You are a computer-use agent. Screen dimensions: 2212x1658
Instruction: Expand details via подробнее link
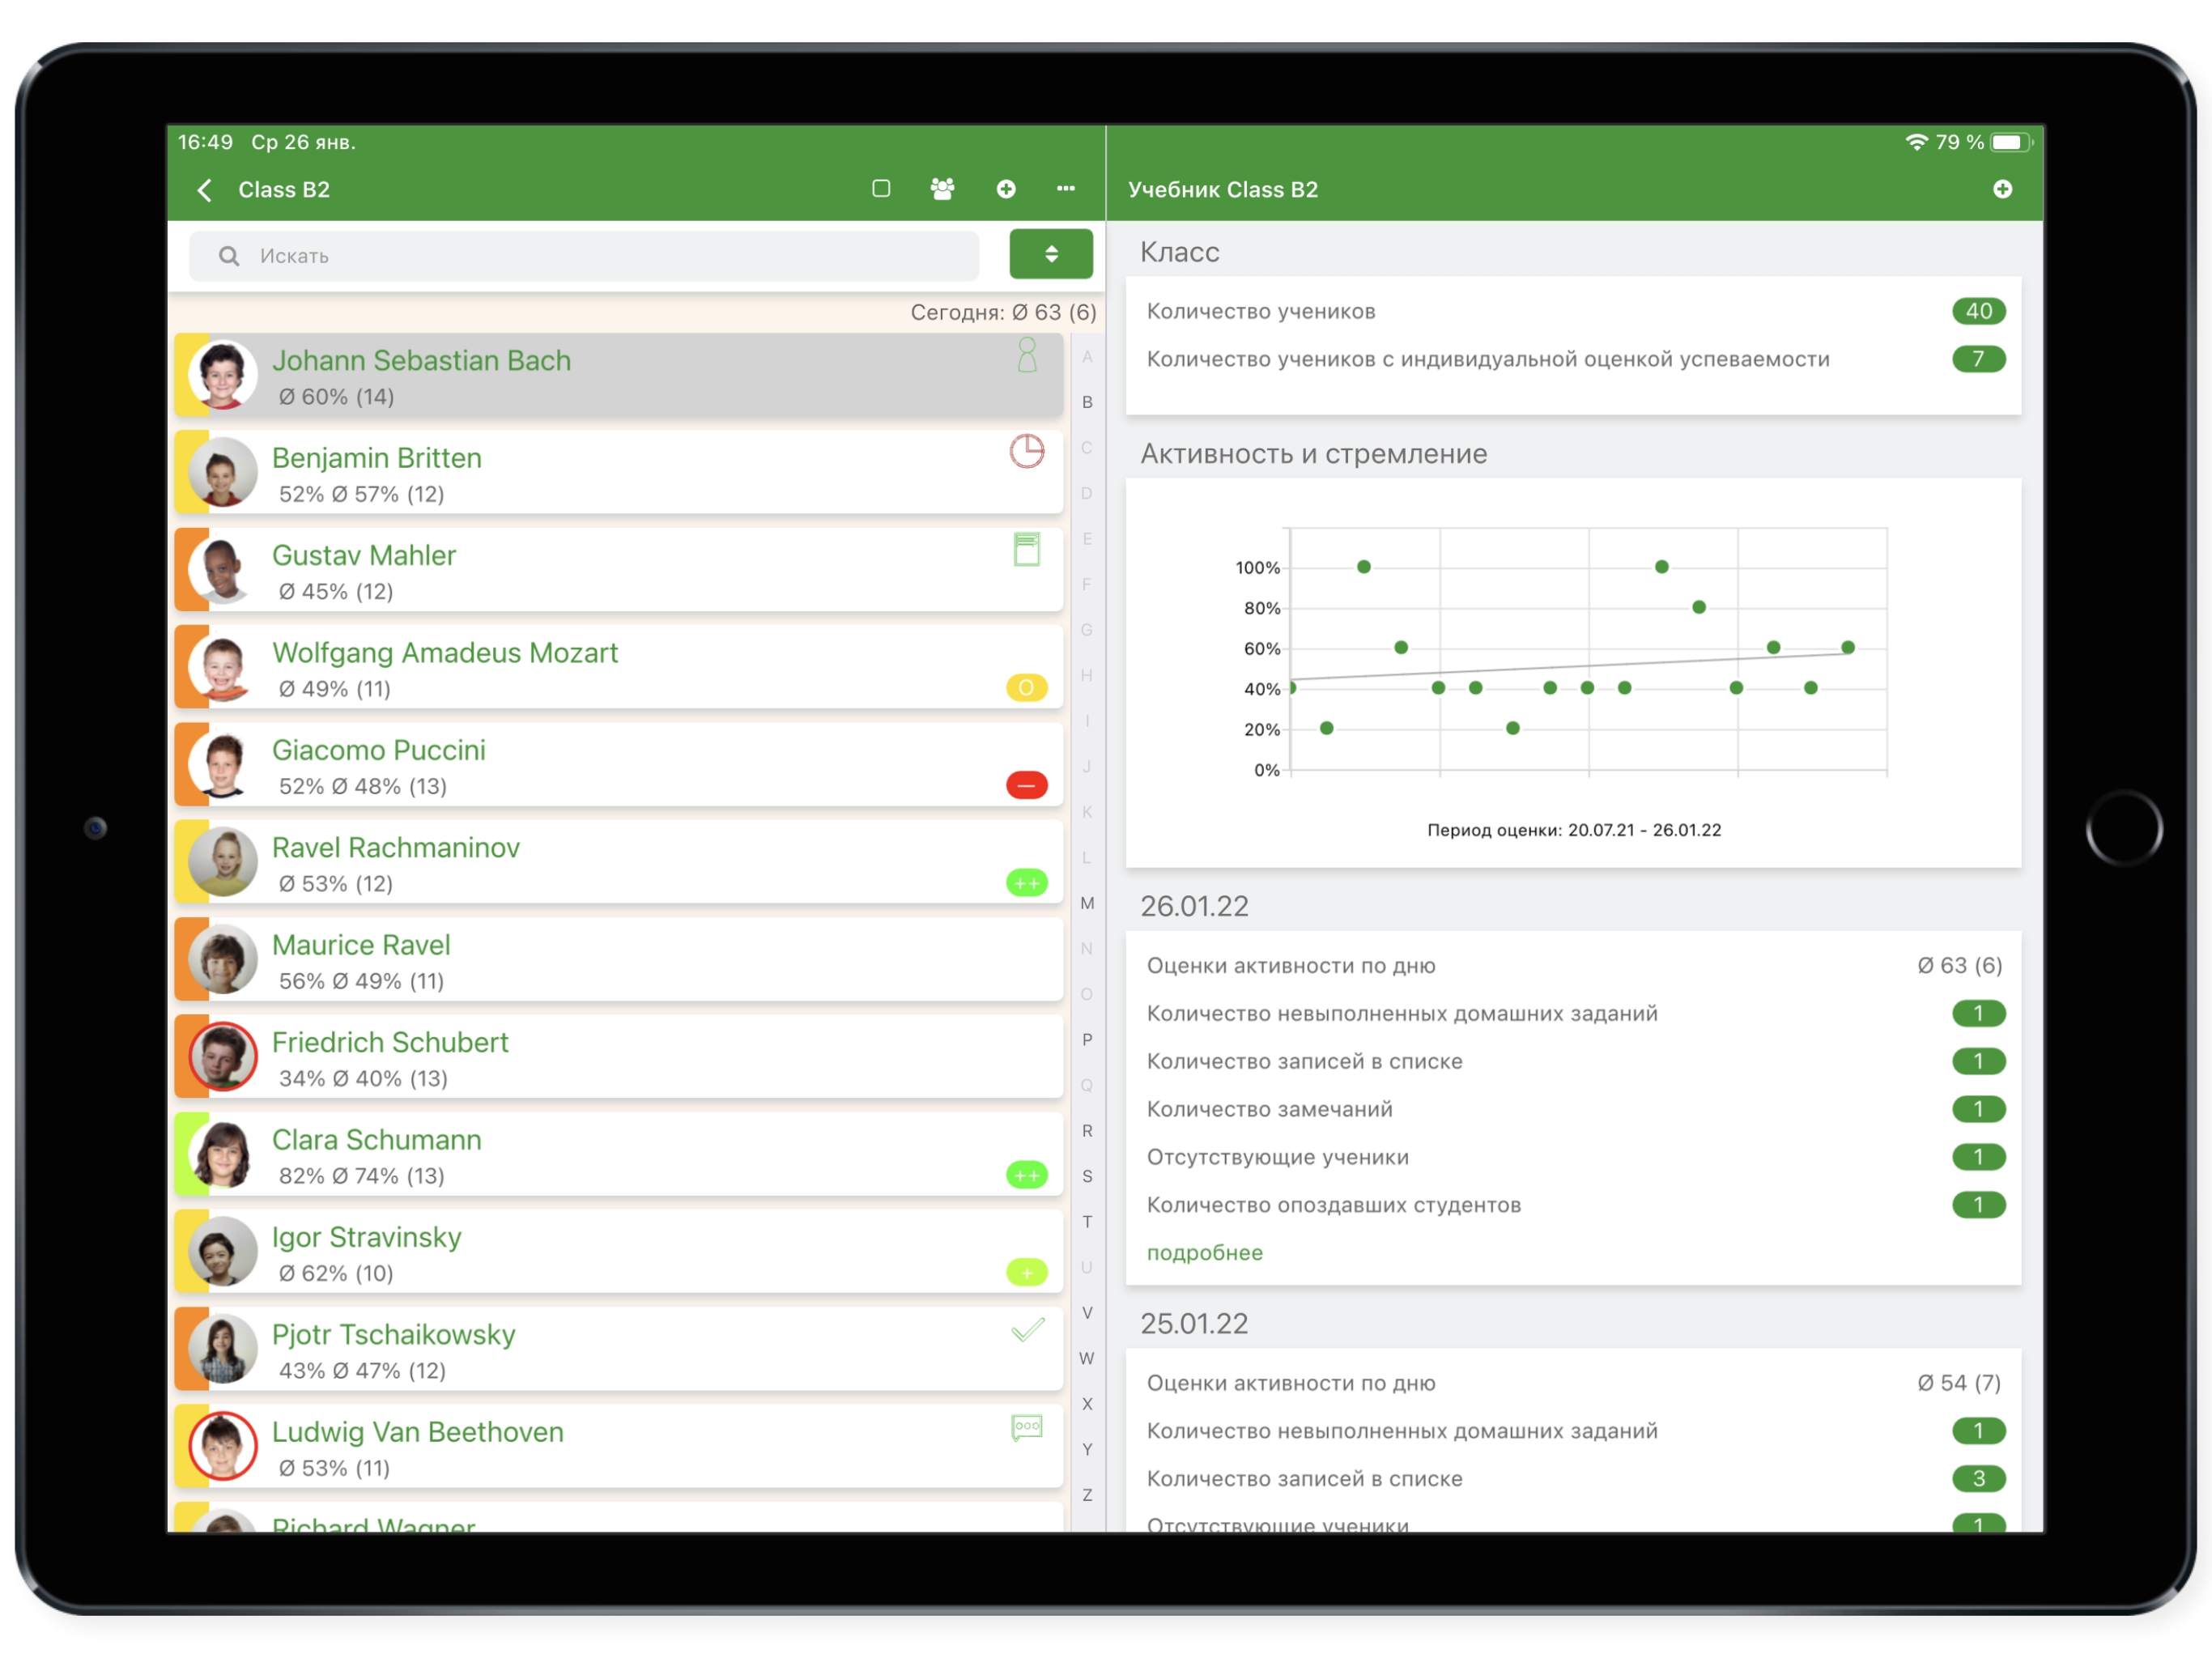pyautogui.click(x=1204, y=1252)
